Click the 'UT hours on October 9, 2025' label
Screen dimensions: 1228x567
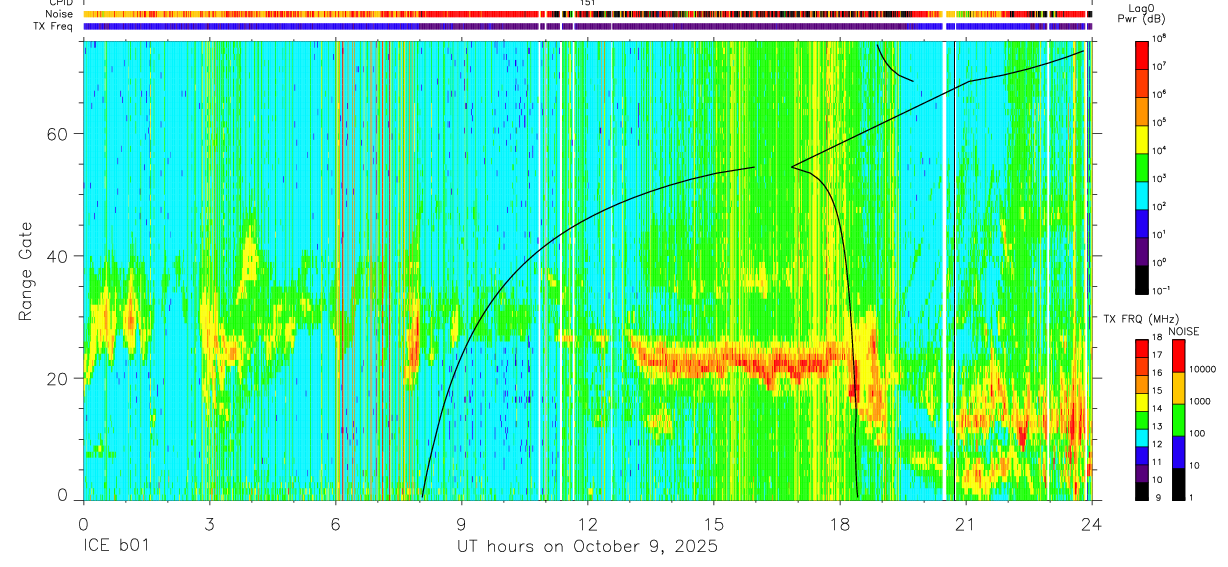[587, 547]
